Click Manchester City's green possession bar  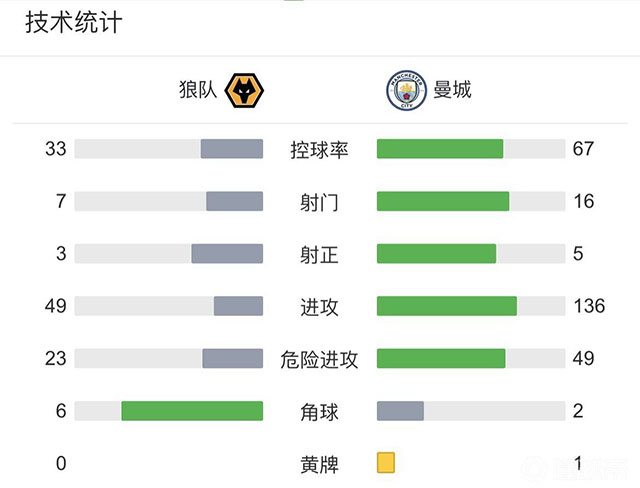pyautogui.click(x=440, y=149)
